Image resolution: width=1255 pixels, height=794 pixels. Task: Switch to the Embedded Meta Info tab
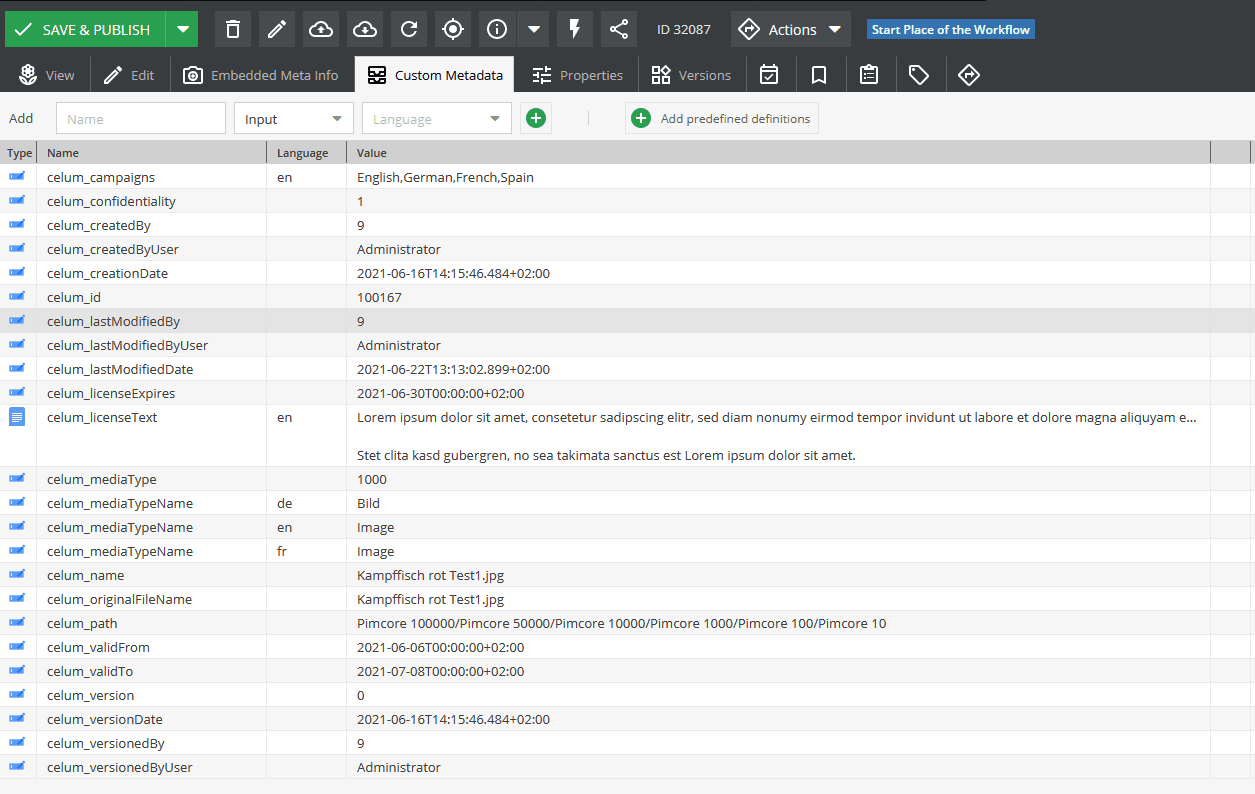(x=261, y=75)
